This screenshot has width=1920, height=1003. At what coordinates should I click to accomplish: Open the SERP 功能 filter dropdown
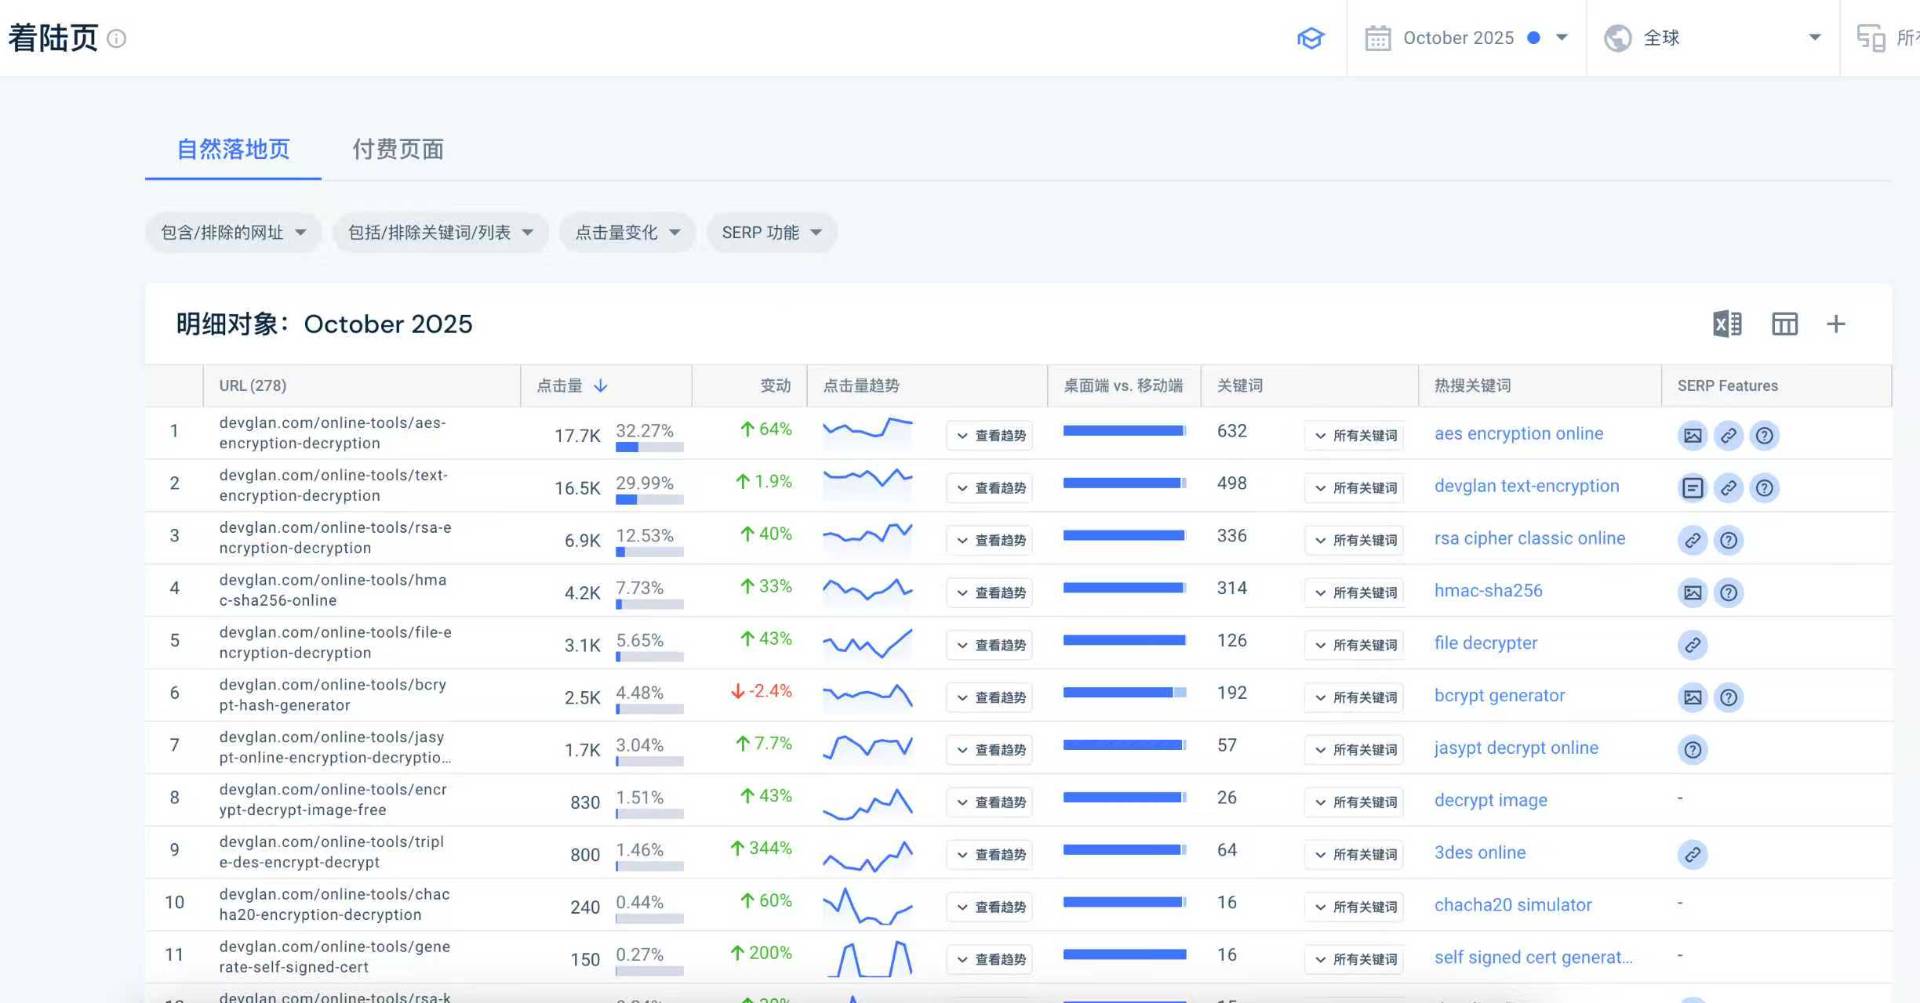click(772, 233)
